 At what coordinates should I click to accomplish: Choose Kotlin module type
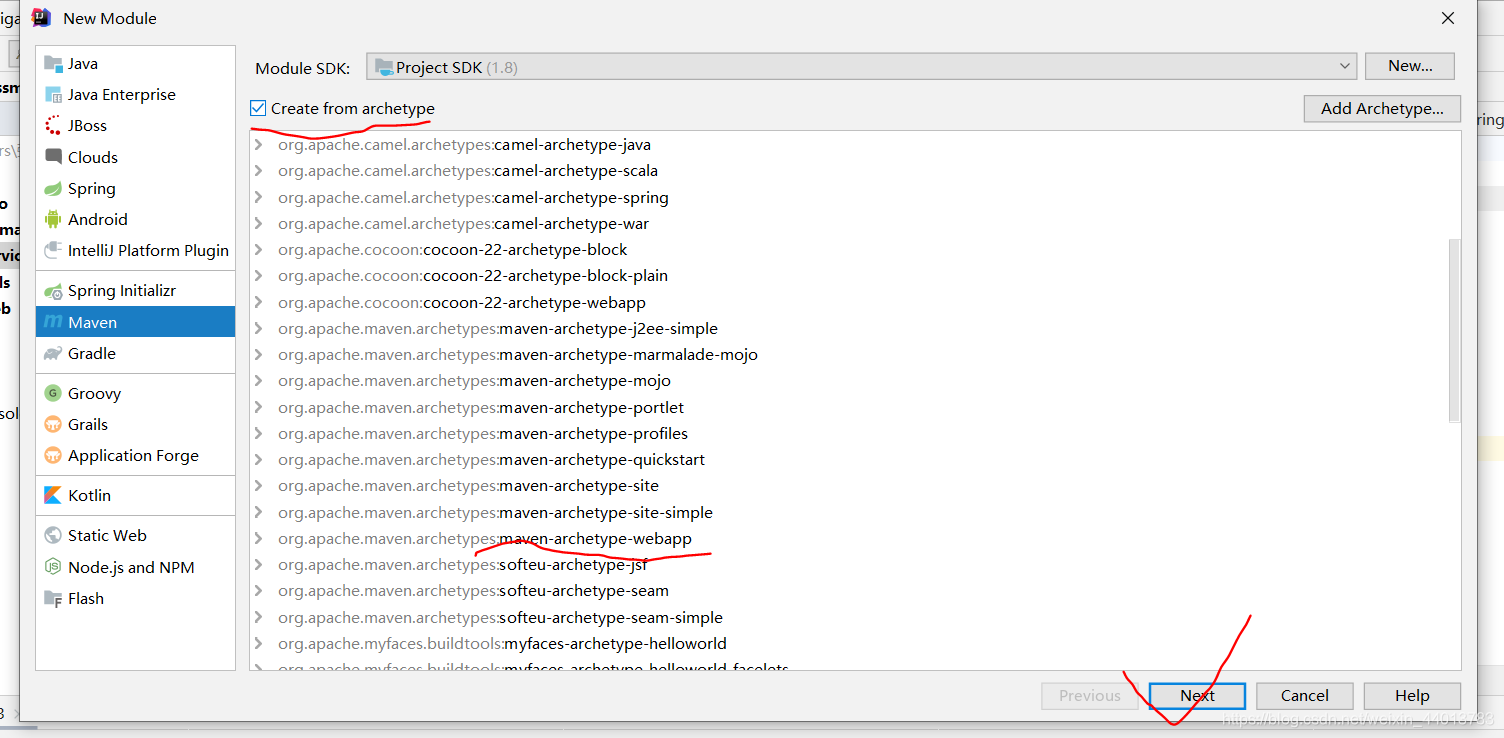136,495
